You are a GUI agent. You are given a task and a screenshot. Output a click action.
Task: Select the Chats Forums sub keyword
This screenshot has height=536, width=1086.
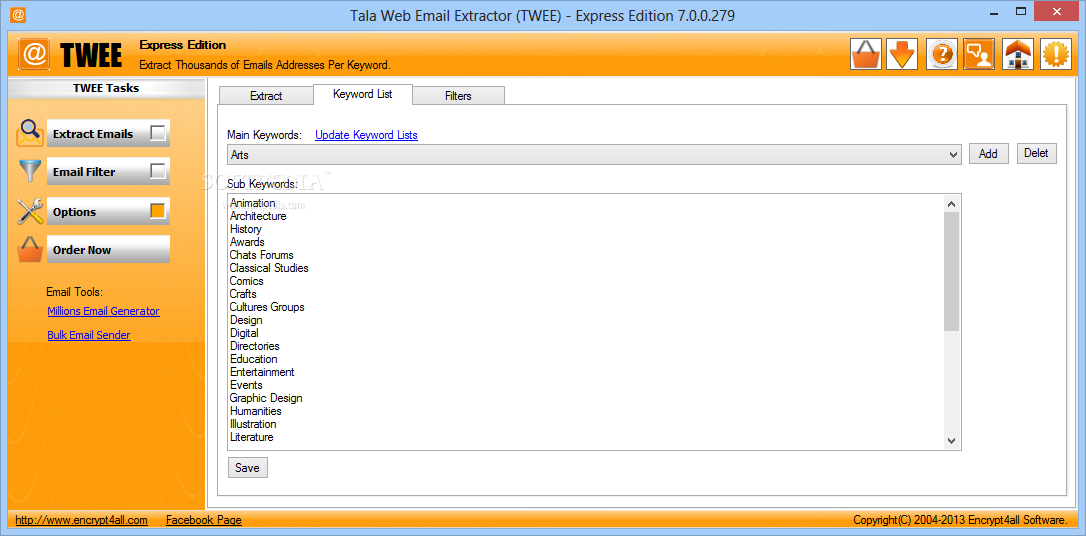pos(261,255)
